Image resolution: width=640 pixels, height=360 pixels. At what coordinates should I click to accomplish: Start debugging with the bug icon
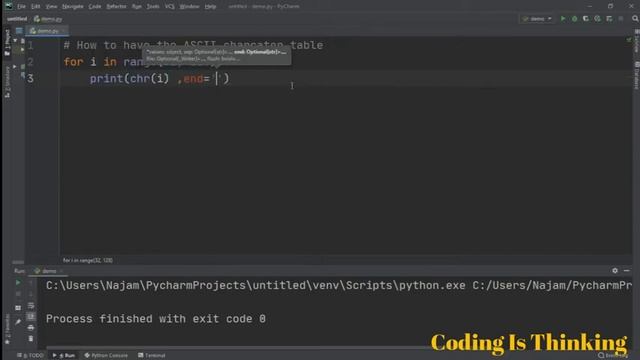574,19
